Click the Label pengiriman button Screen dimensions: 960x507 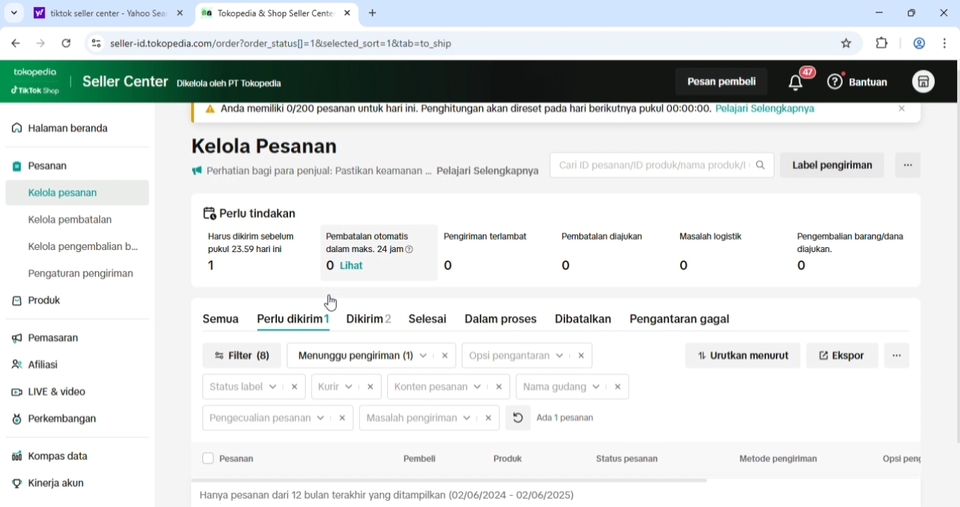coord(831,165)
